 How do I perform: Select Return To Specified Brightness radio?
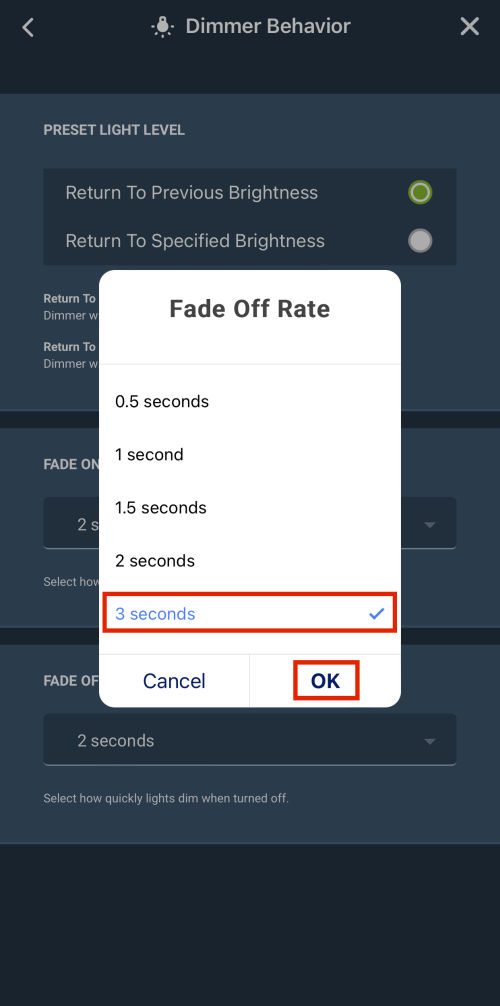[x=420, y=241]
